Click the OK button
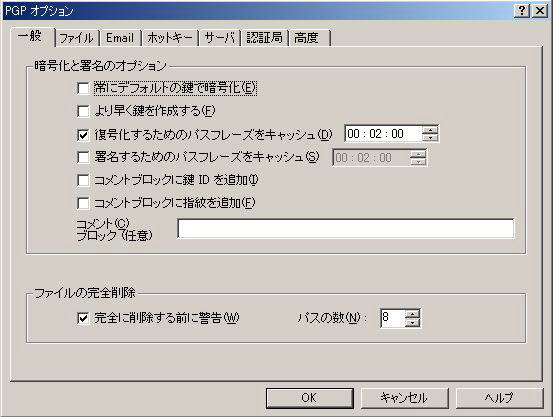553x417 pixels. (309, 398)
